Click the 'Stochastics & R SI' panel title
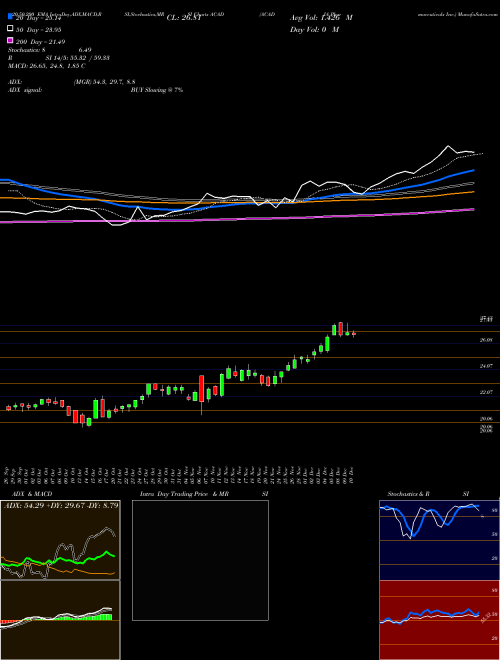Image resolution: width=500 pixels, height=660 pixels. (x=428, y=494)
